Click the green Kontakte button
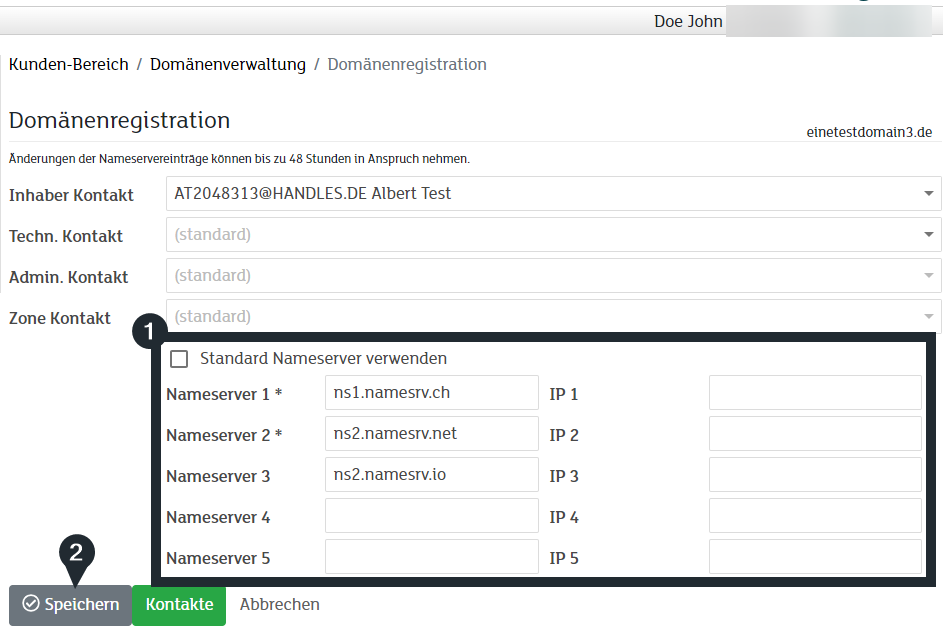Screen dimensions: 943x628 click(x=180, y=604)
